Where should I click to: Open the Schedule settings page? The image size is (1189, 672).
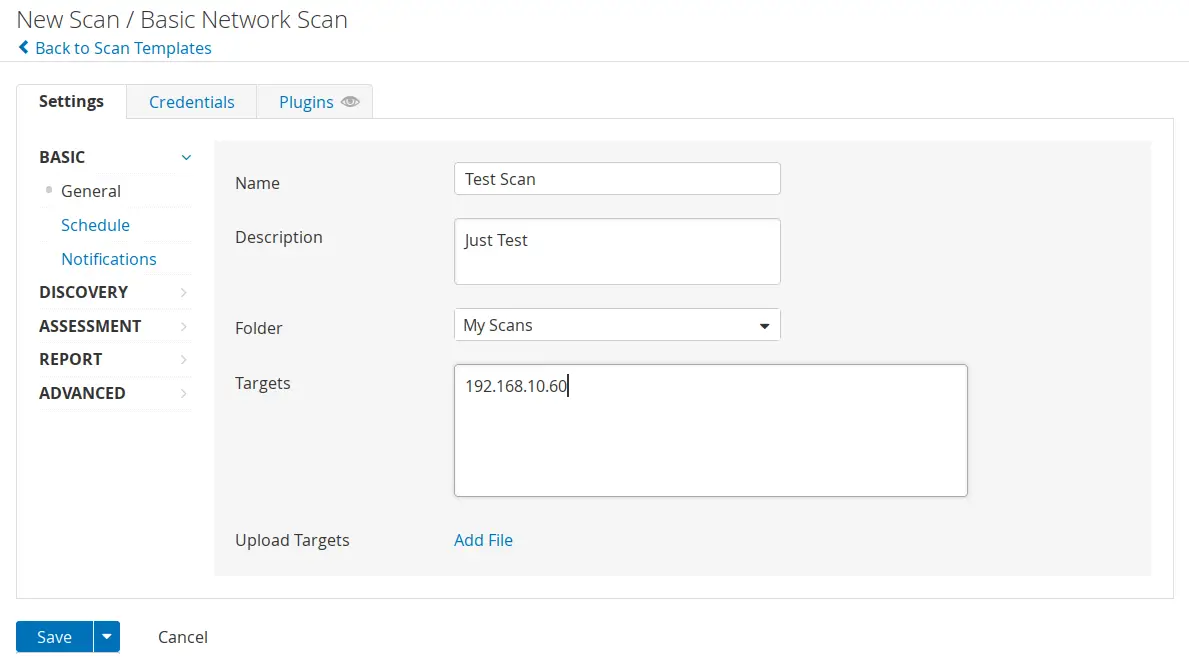(95, 225)
